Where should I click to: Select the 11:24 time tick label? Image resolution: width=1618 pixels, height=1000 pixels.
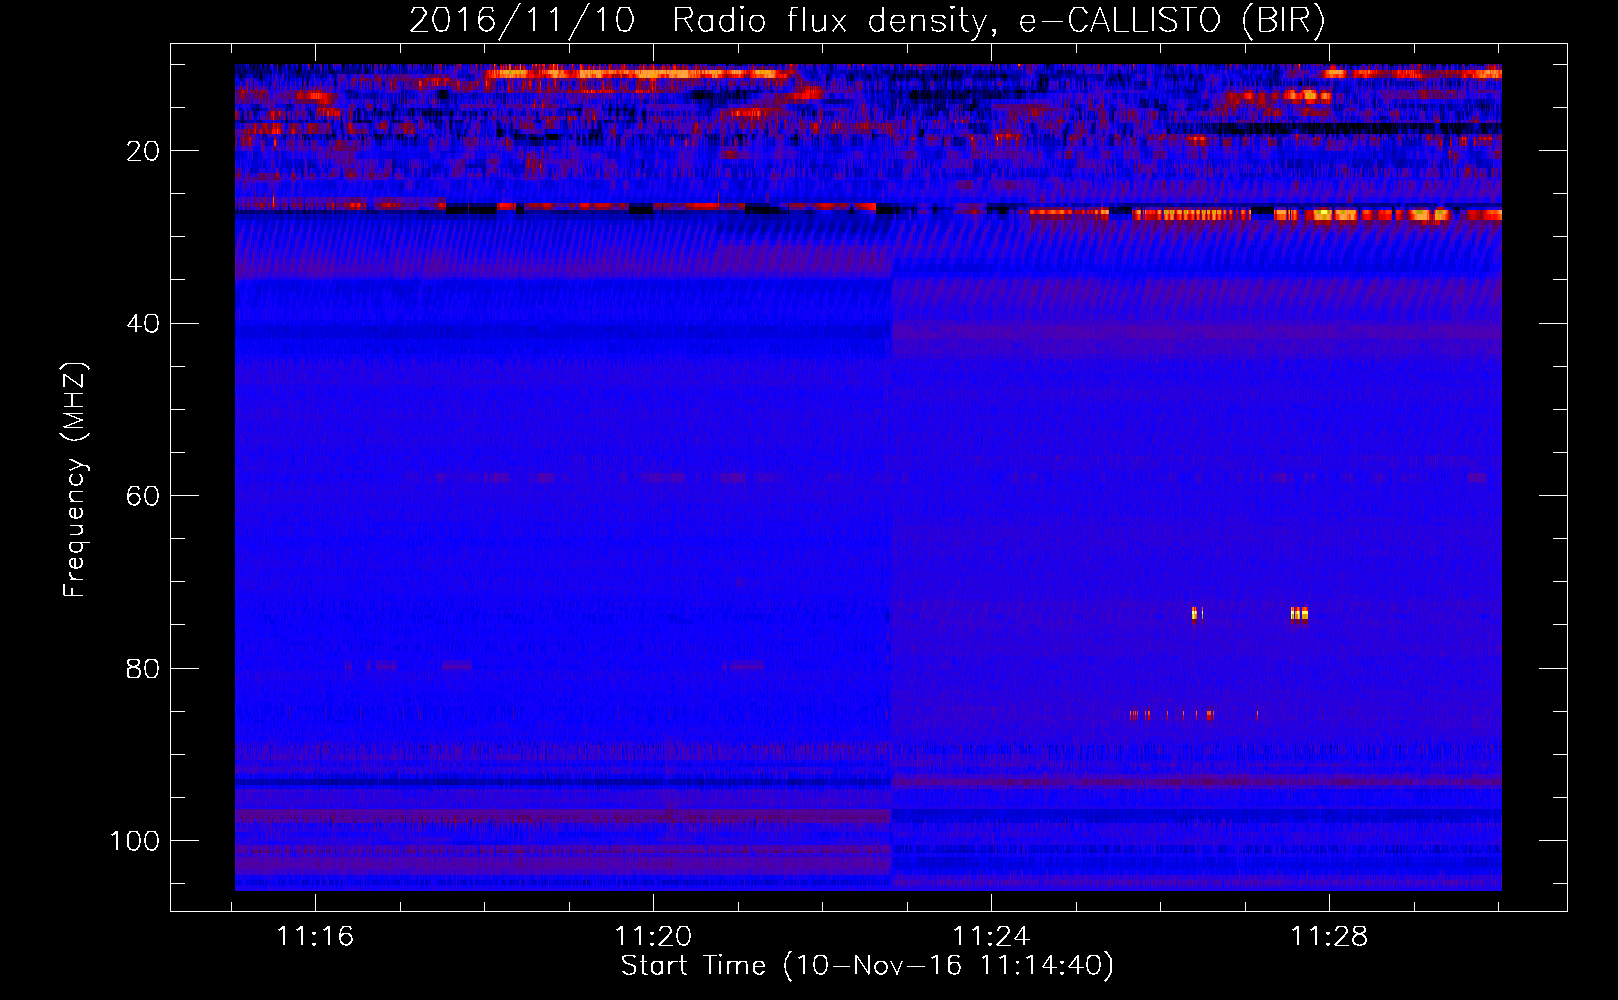[x=991, y=937]
